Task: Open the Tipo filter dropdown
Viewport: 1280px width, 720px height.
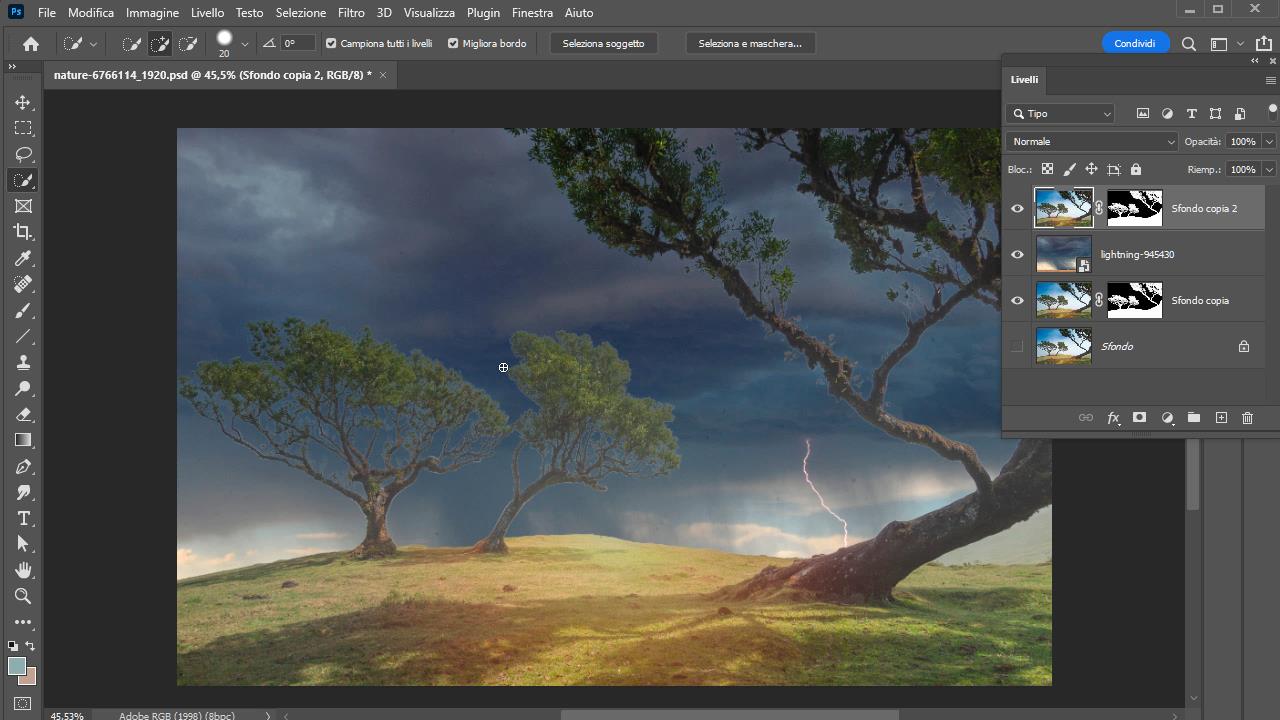Action: (x=1060, y=114)
